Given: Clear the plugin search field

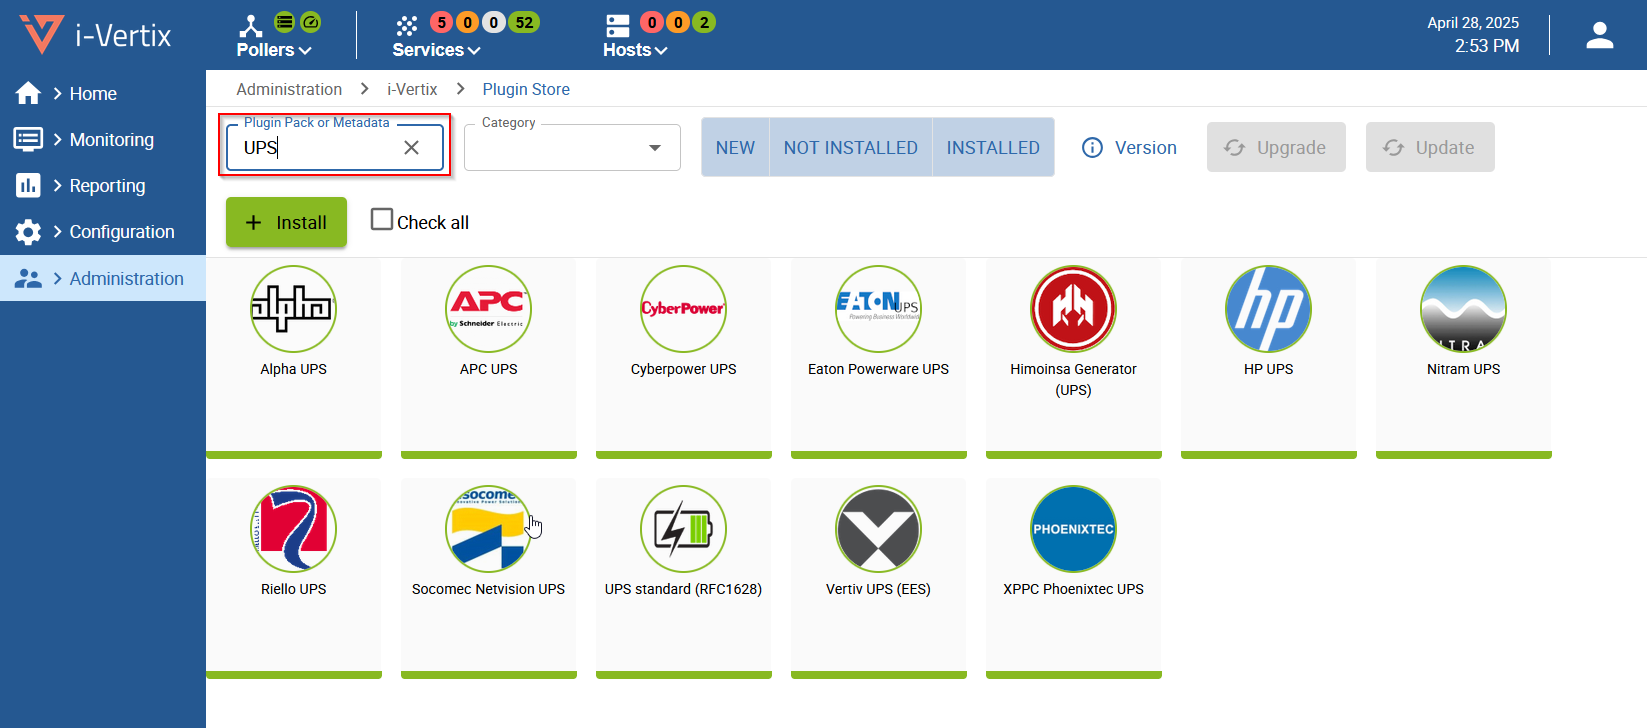Looking at the screenshot, I should tap(411, 148).
